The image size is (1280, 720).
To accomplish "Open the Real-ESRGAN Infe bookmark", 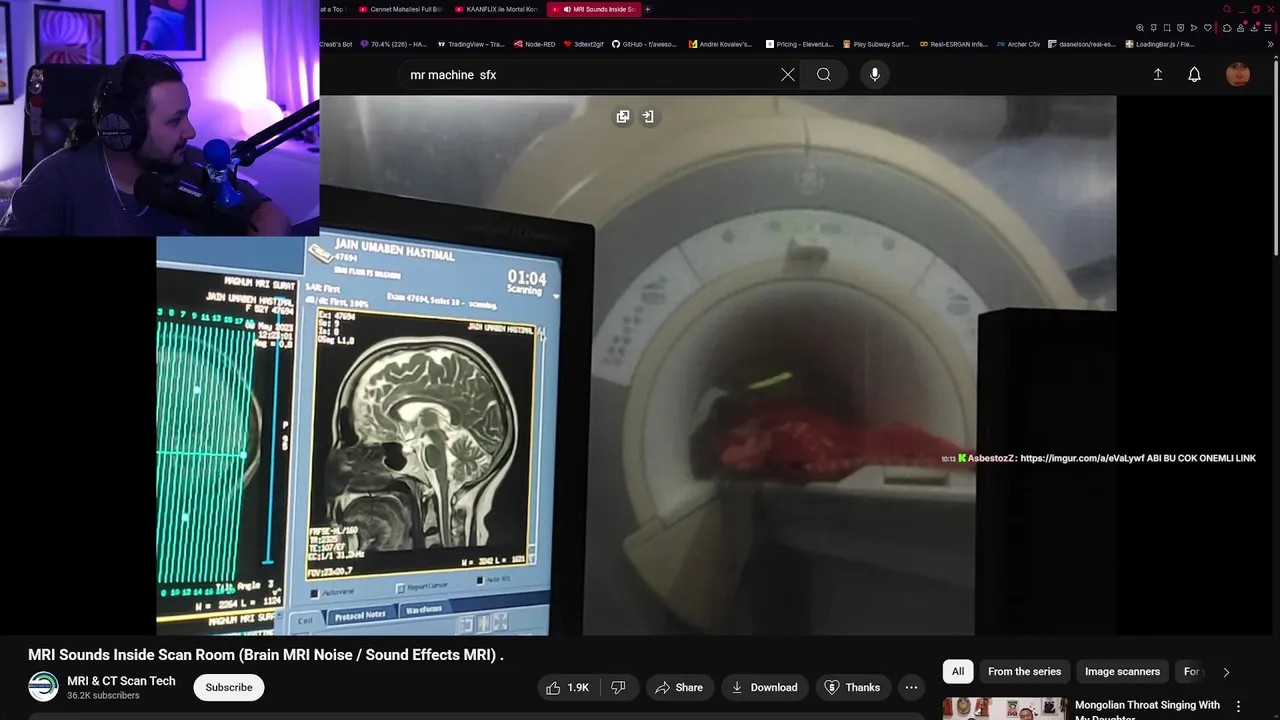I will pyautogui.click(x=954, y=44).
